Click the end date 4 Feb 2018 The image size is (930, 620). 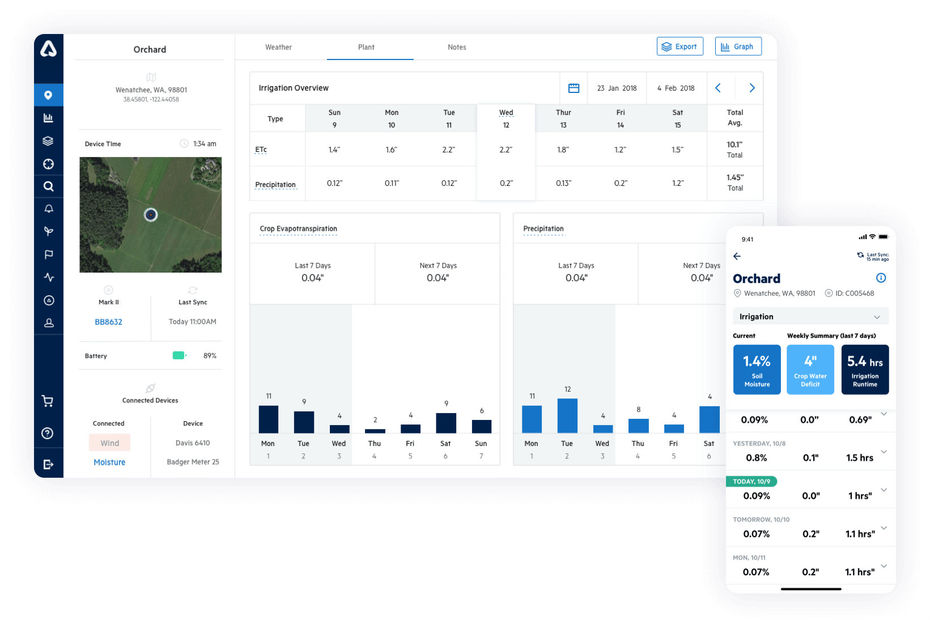tap(676, 88)
